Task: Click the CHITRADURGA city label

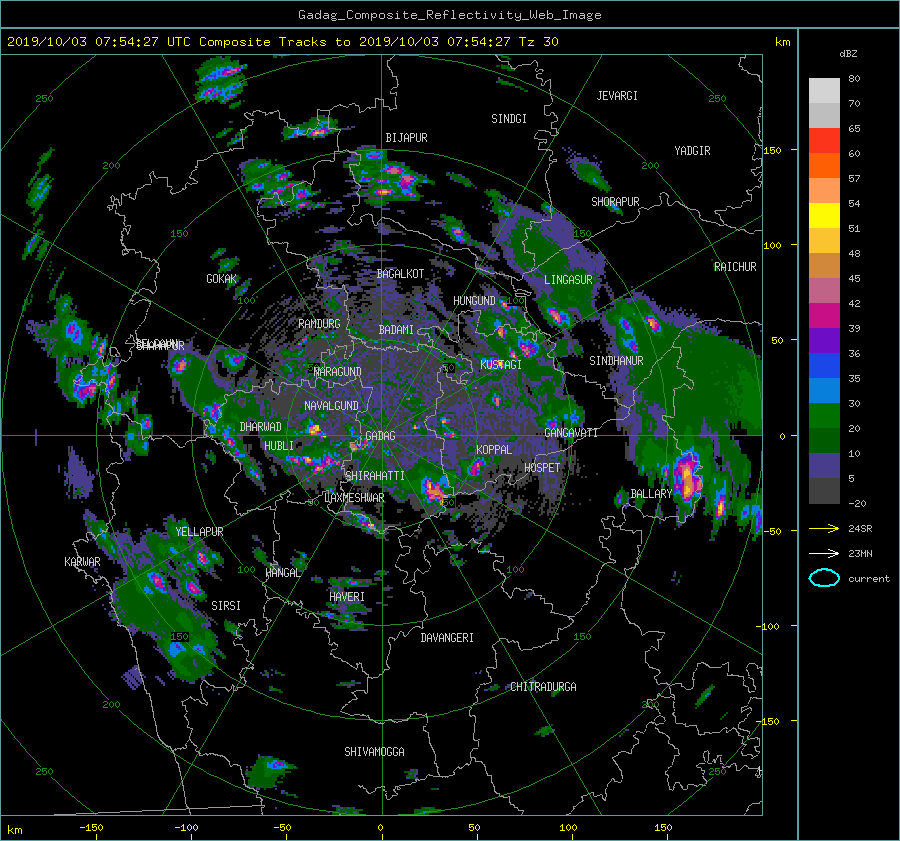Action: point(544,687)
